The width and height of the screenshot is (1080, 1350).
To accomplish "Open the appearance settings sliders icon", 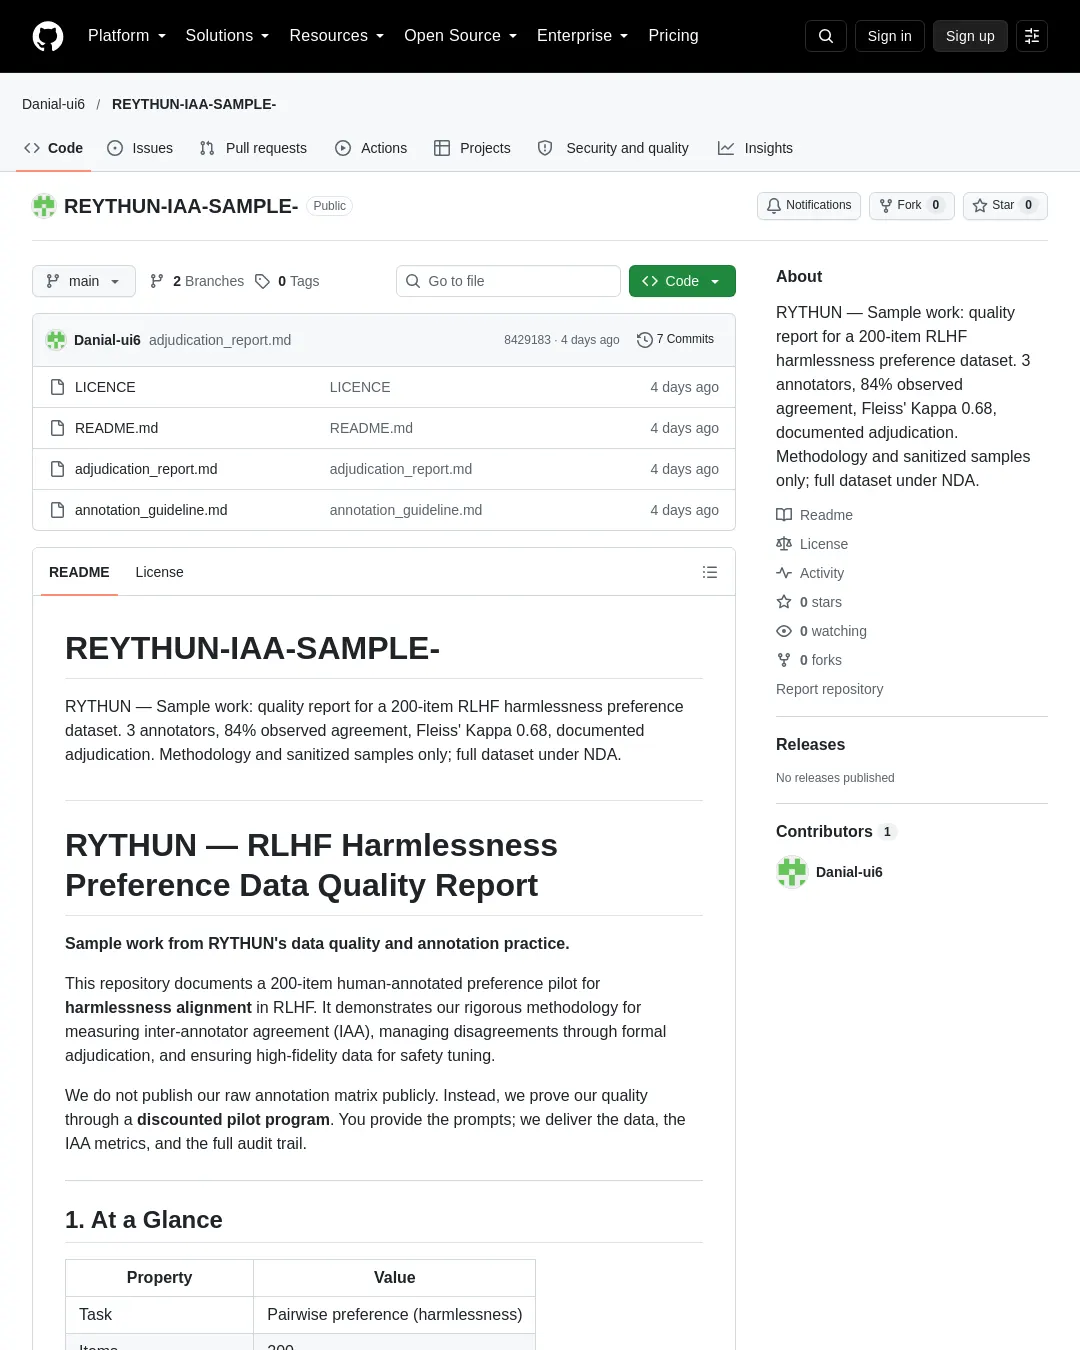I will point(1032,36).
